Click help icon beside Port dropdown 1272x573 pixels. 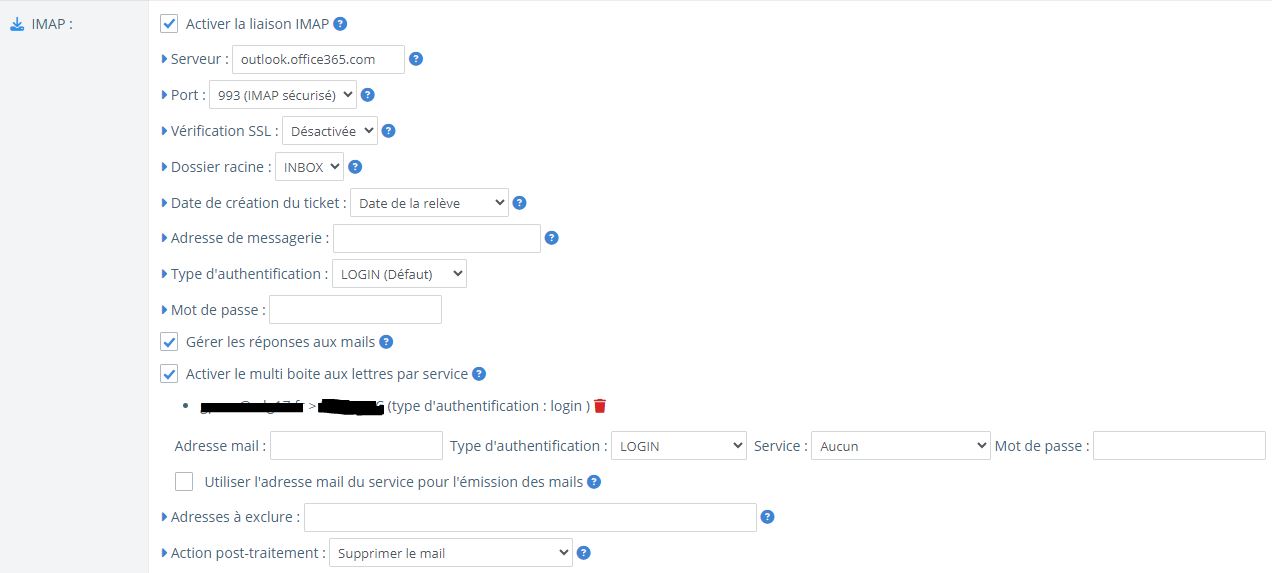367,95
